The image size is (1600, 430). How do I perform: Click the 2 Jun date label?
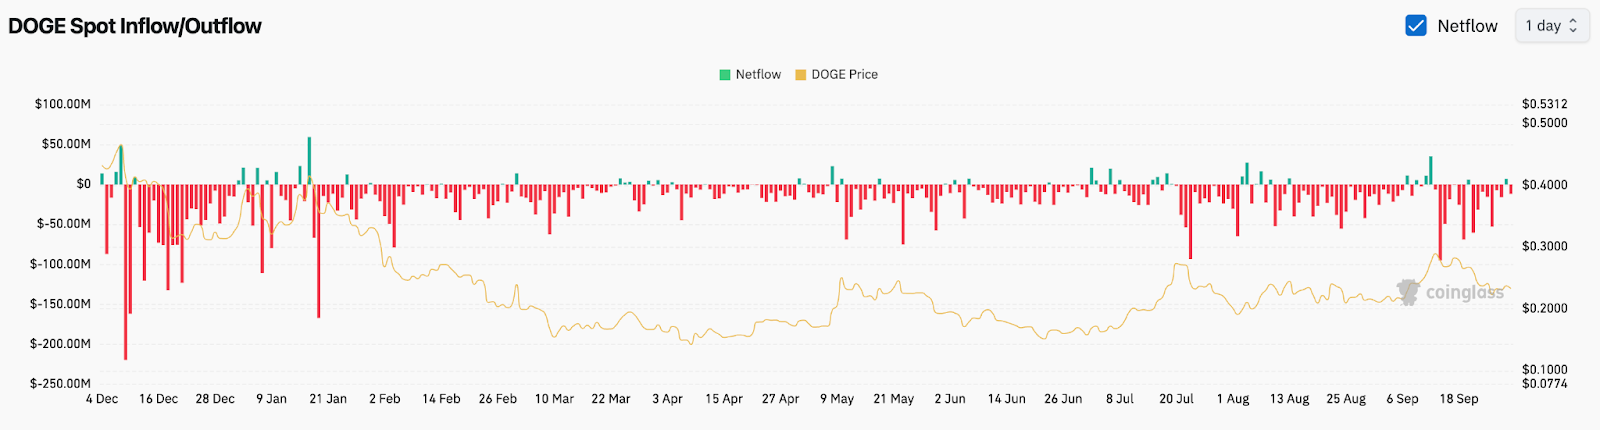[x=950, y=399]
